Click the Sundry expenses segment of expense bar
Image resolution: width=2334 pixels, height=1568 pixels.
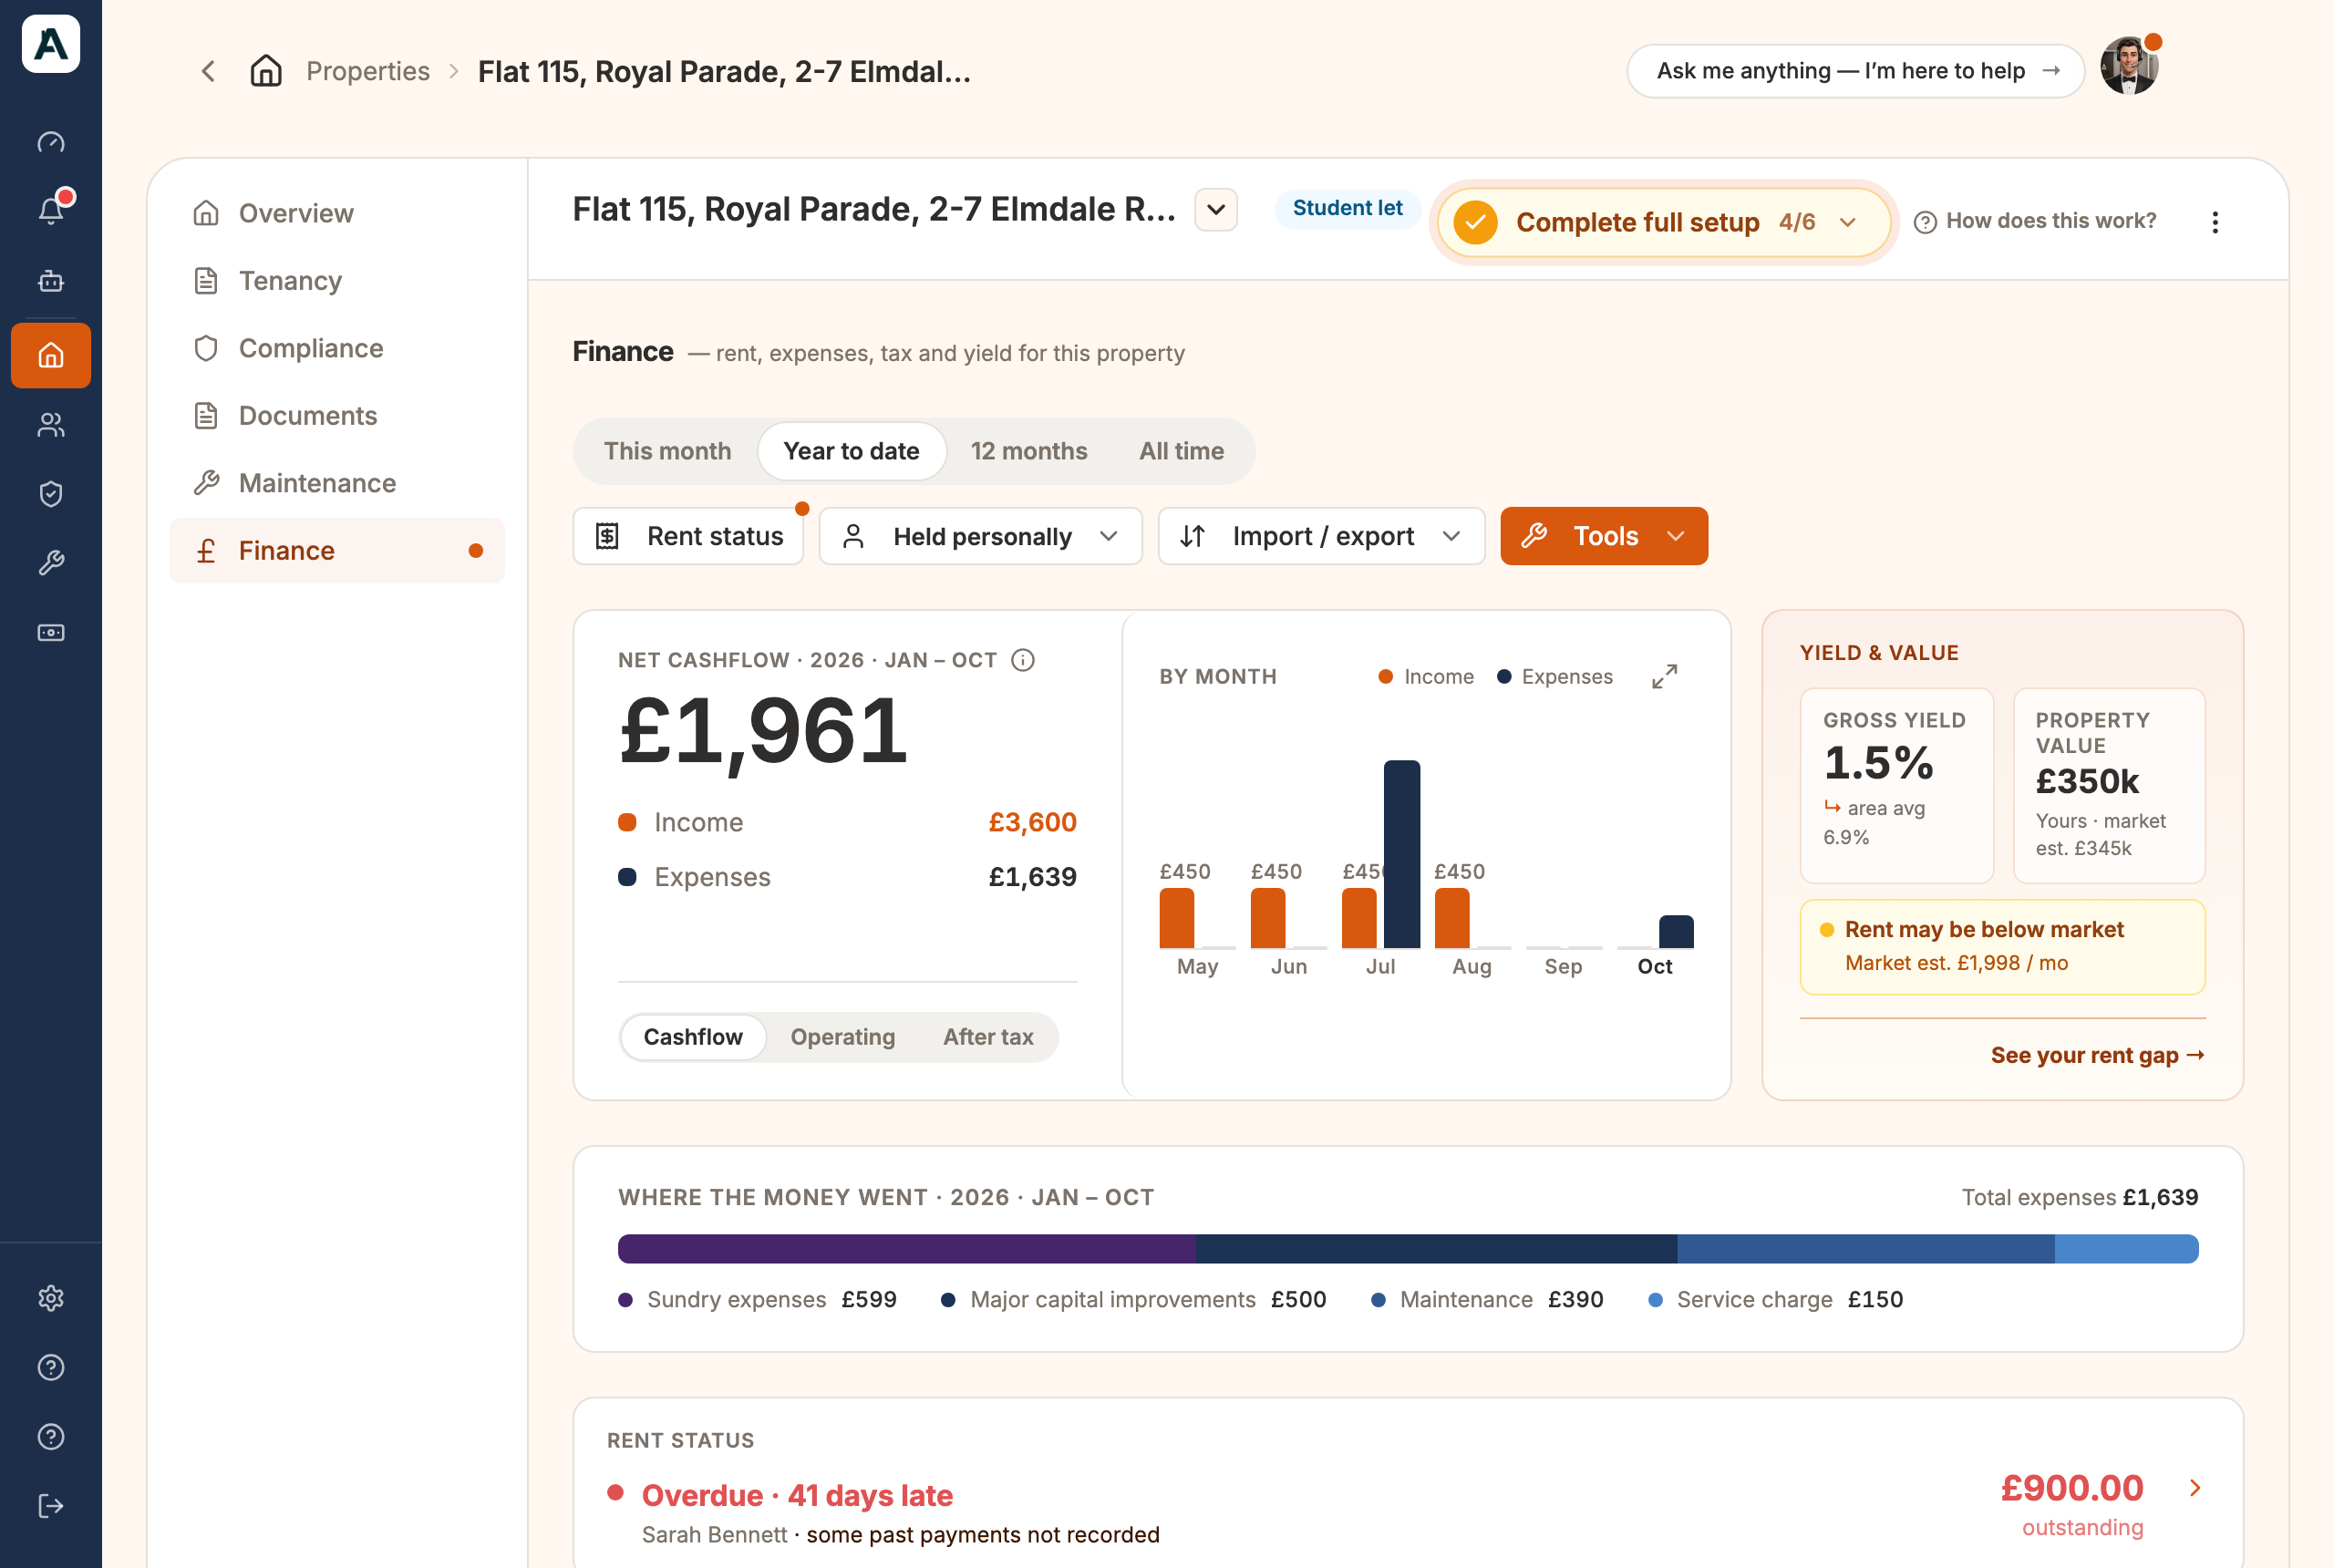point(907,1249)
